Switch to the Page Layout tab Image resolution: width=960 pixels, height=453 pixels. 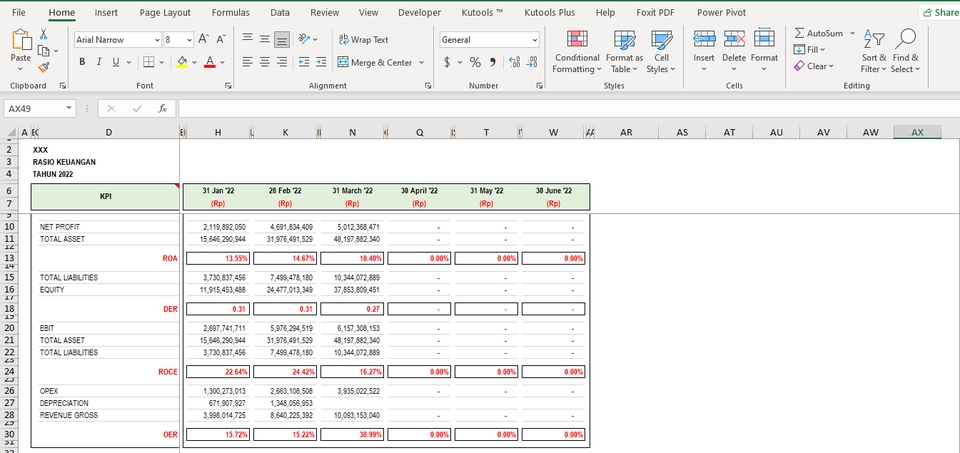[x=165, y=12]
